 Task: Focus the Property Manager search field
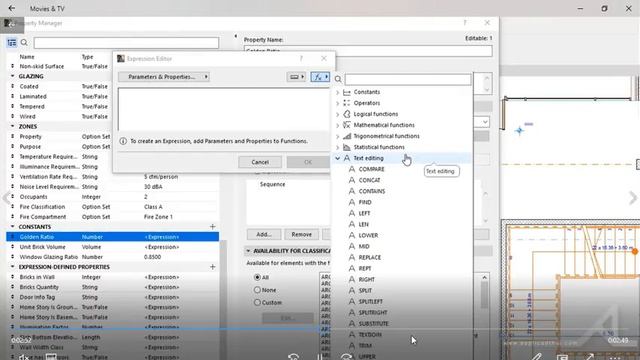[126, 42]
